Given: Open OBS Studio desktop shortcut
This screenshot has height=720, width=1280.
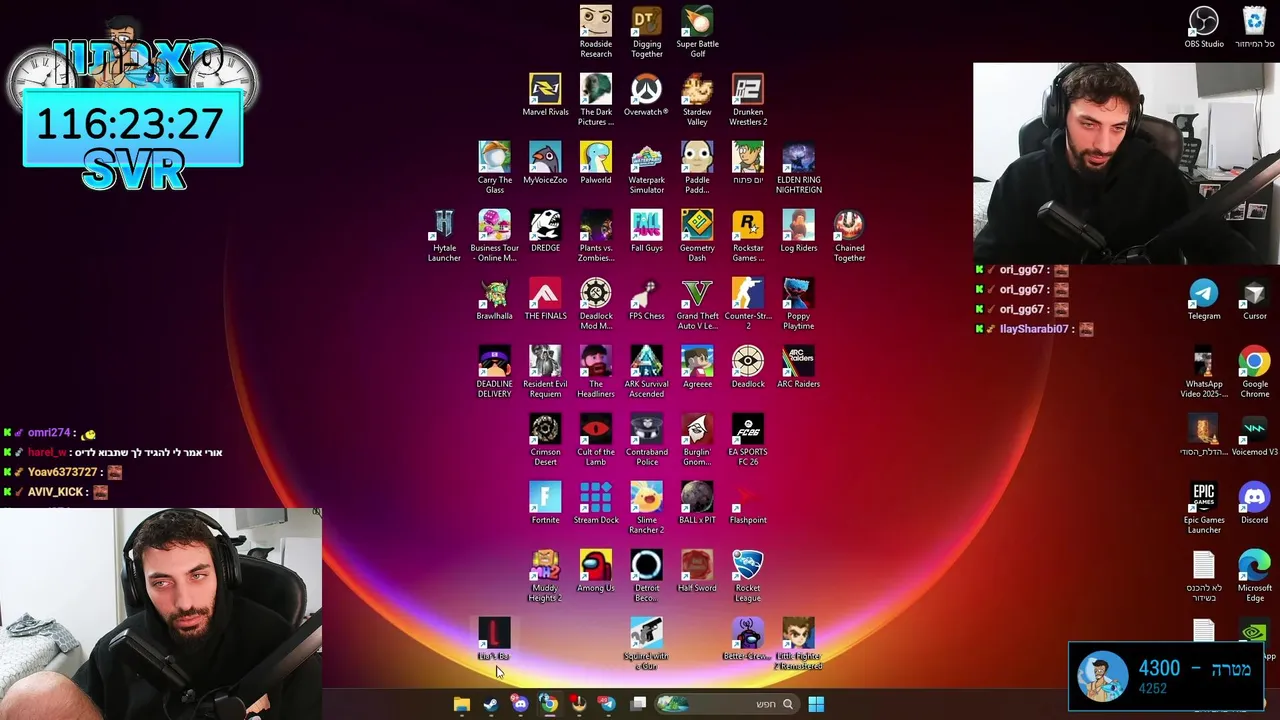Looking at the screenshot, I should [1204, 27].
